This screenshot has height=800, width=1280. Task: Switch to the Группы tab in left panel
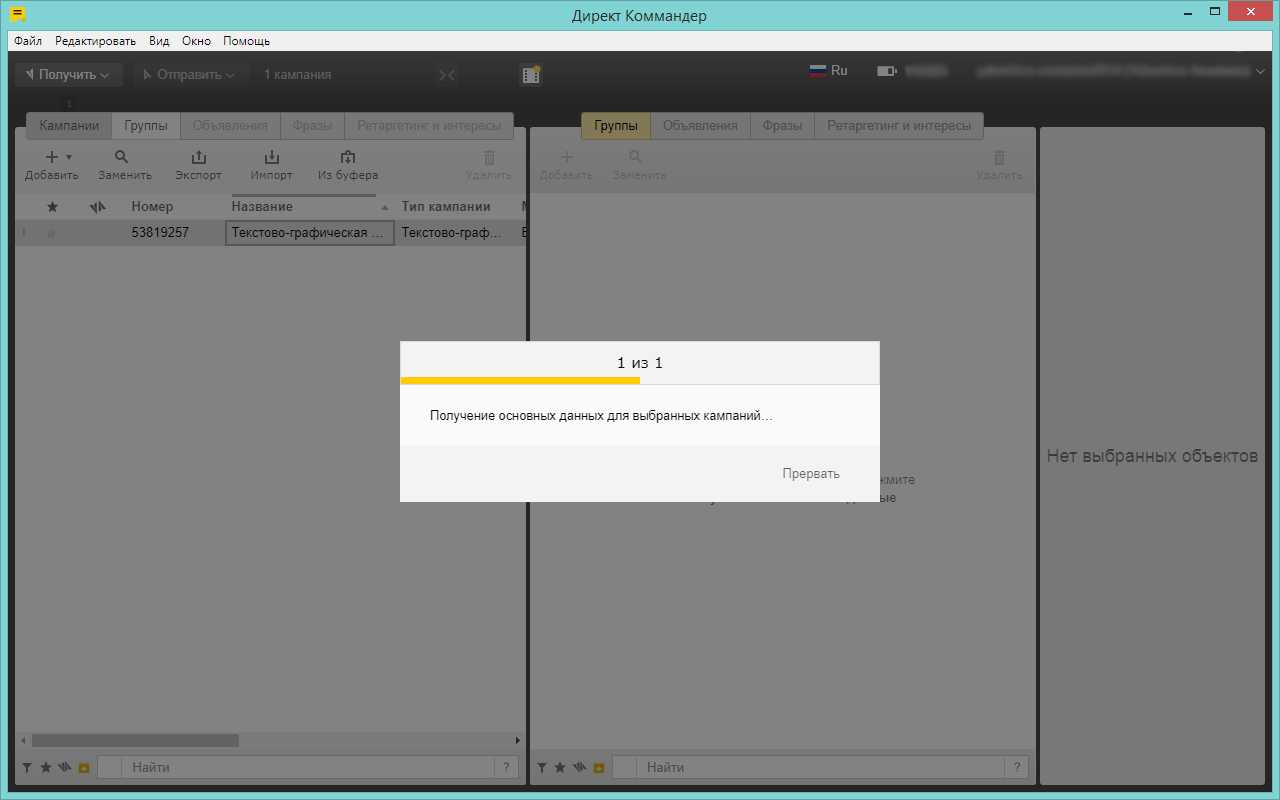coord(146,126)
